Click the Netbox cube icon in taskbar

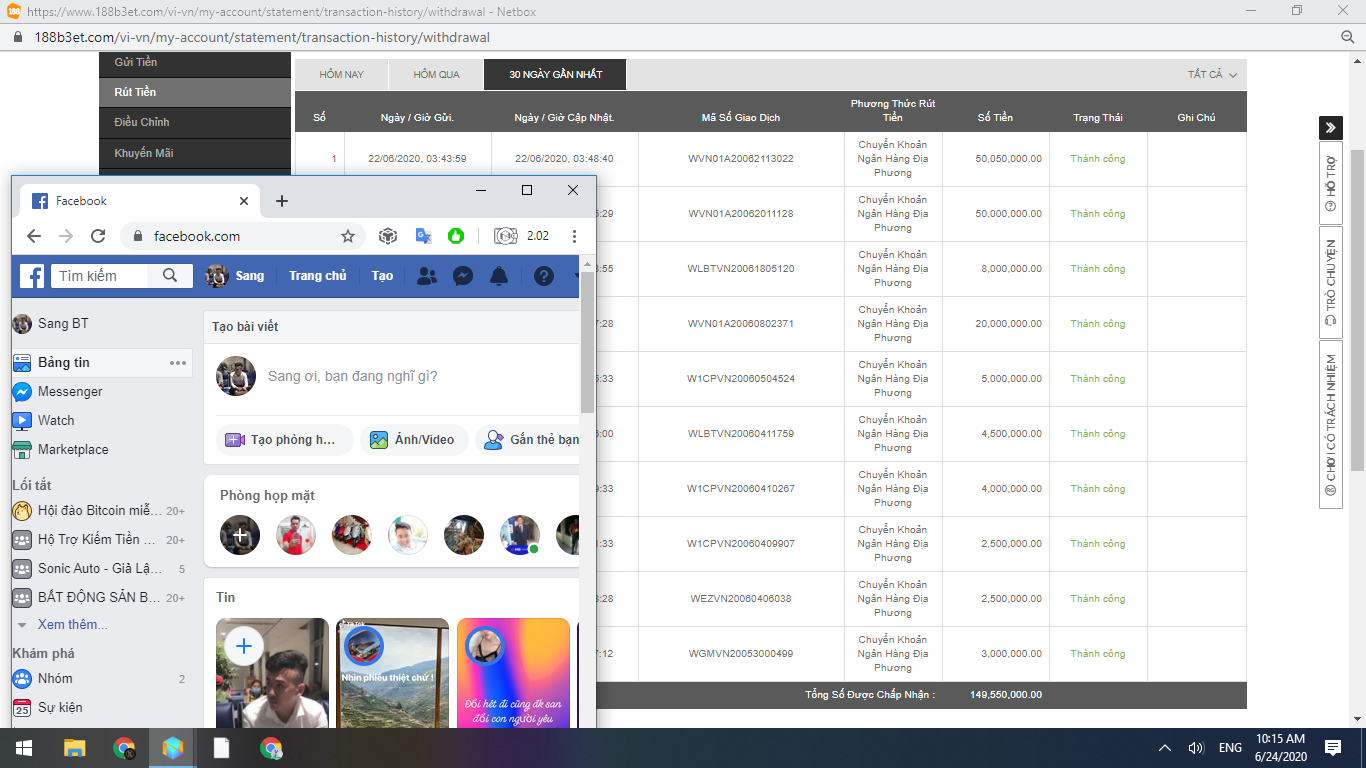tap(173, 747)
